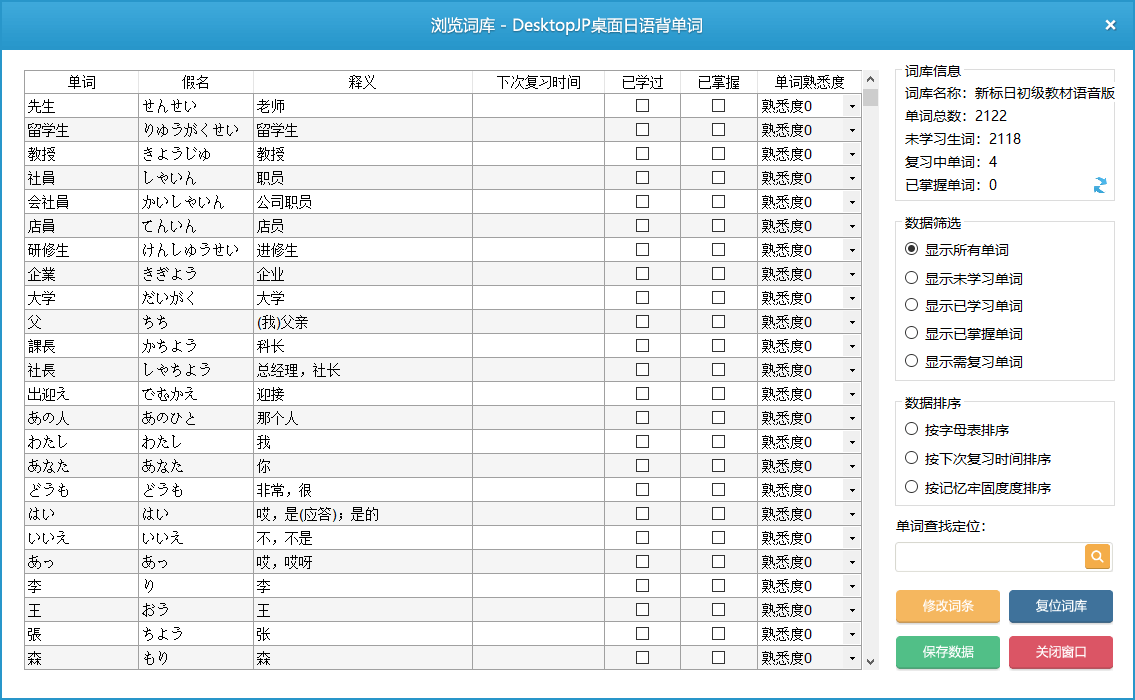Click the 单词 column header
Image resolution: width=1135 pixels, height=700 pixels.
pos(81,82)
